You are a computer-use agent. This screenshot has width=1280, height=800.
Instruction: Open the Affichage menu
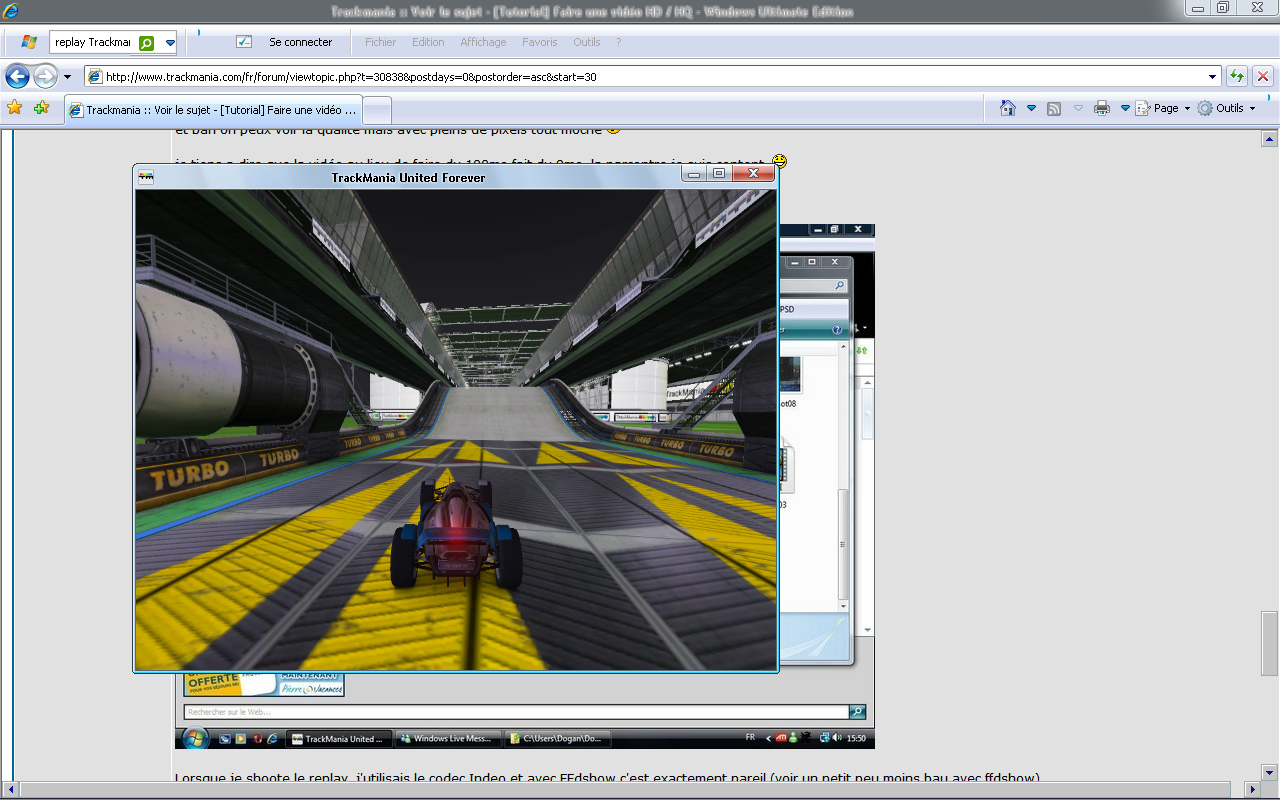coord(483,42)
